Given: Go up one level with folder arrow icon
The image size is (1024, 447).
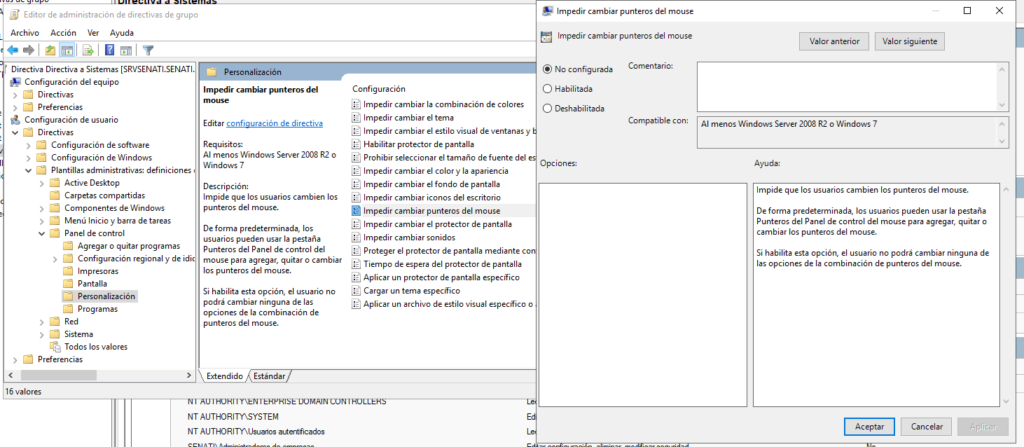Looking at the screenshot, I should point(50,50).
